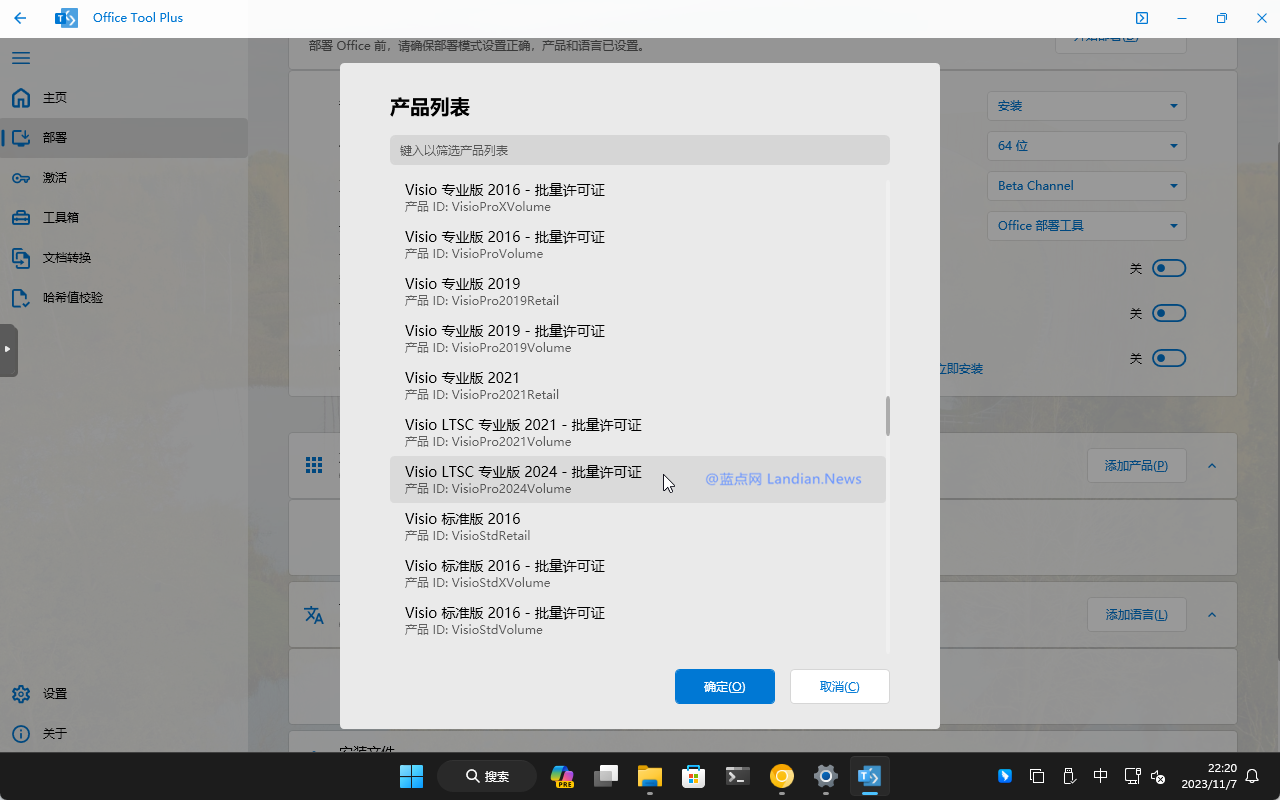Open the 关于 info page
The image size is (1280, 800).
click(x=21, y=734)
